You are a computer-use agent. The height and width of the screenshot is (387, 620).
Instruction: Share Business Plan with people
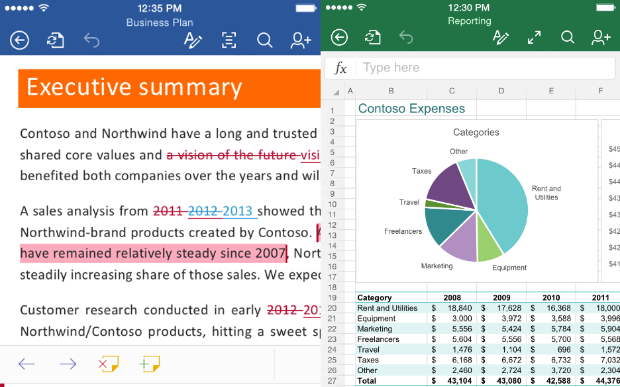[301, 40]
